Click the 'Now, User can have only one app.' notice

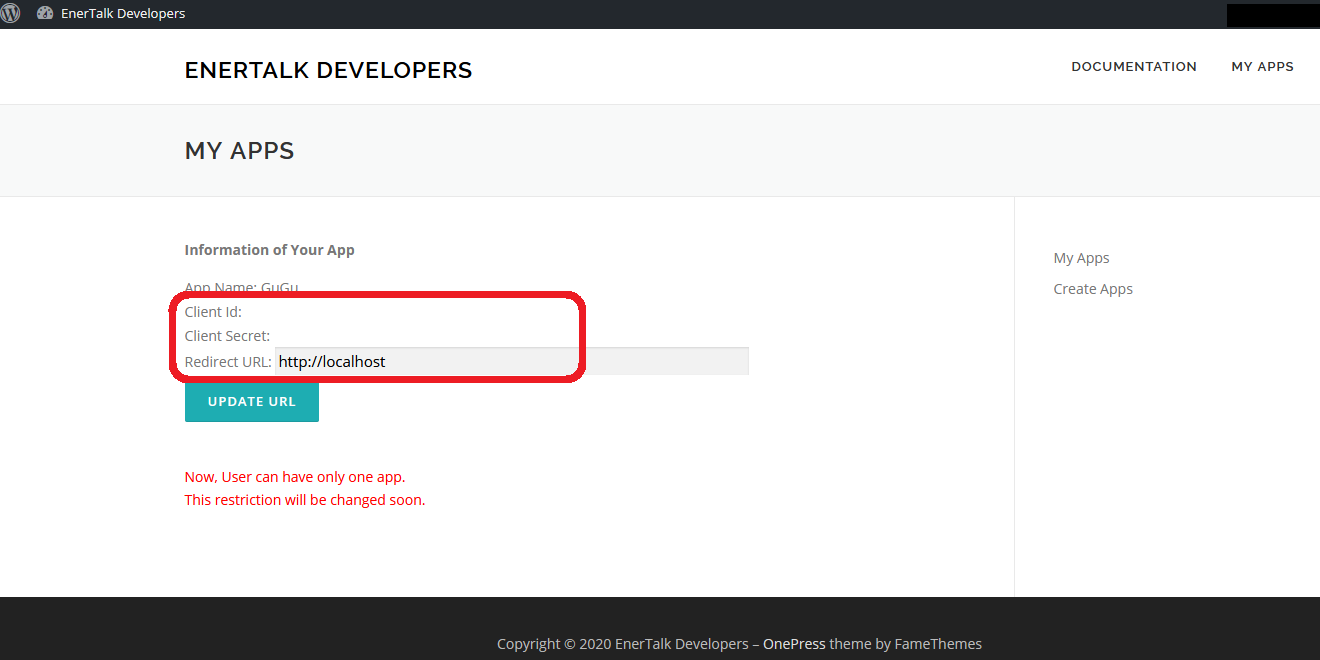[x=295, y=477]
